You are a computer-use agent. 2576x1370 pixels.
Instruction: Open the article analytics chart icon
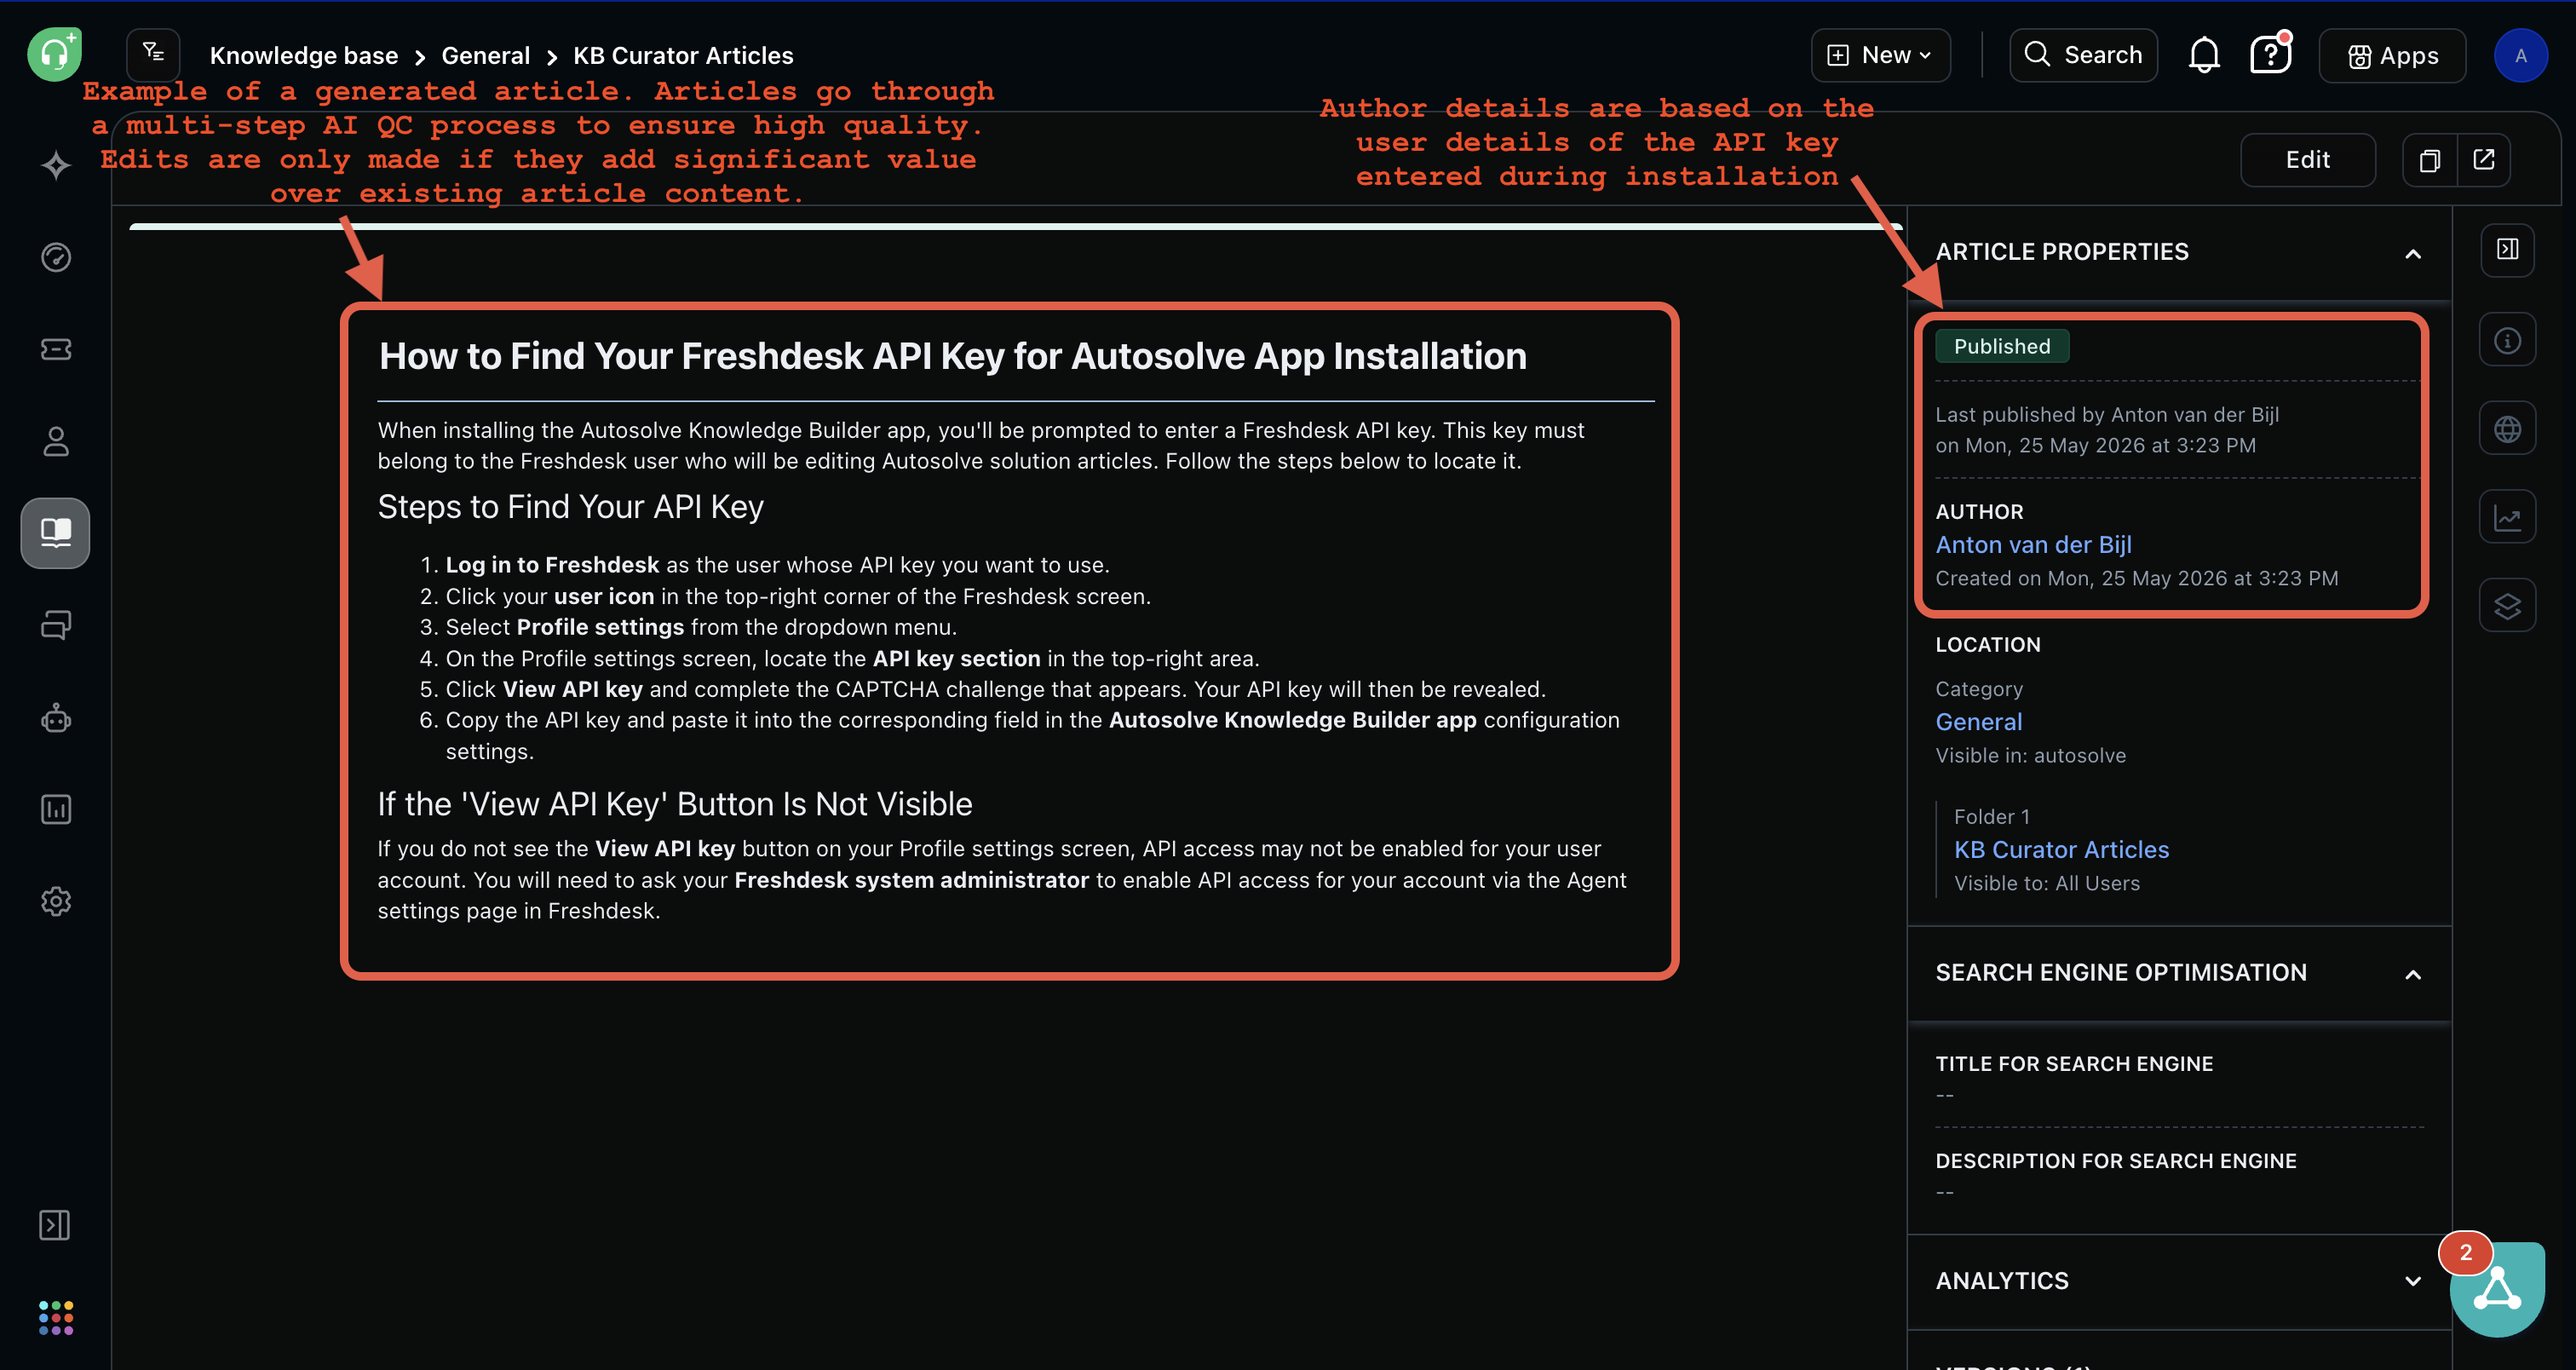point(2507,517)
